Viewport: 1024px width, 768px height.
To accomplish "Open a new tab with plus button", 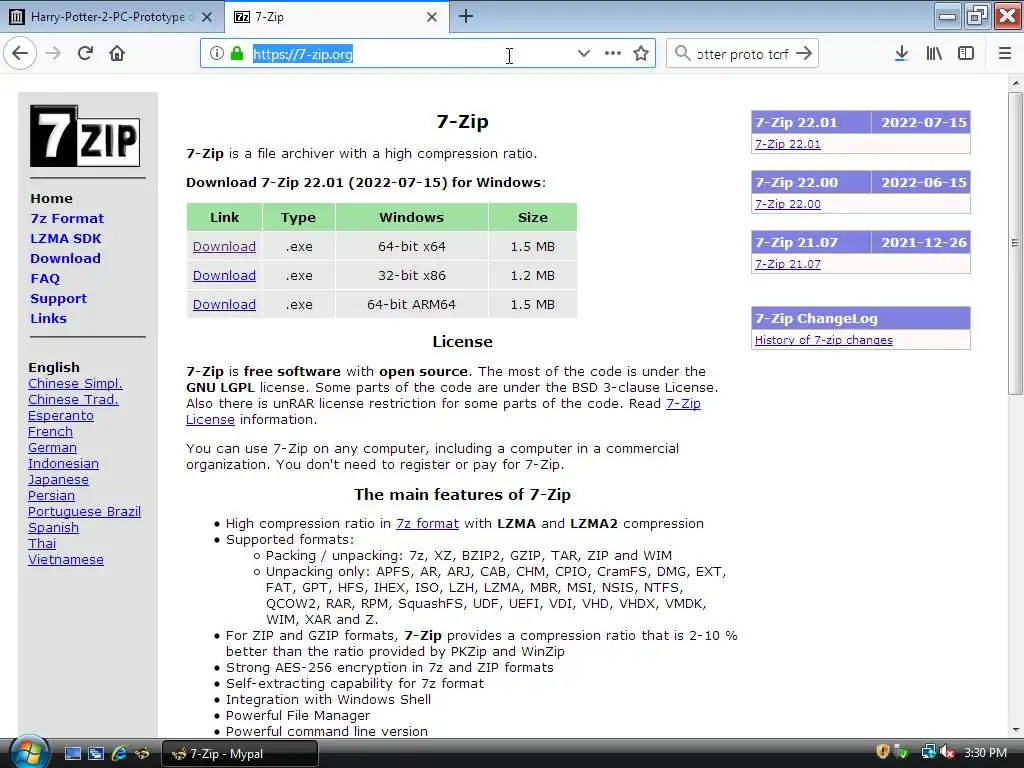I will [466, 16].
